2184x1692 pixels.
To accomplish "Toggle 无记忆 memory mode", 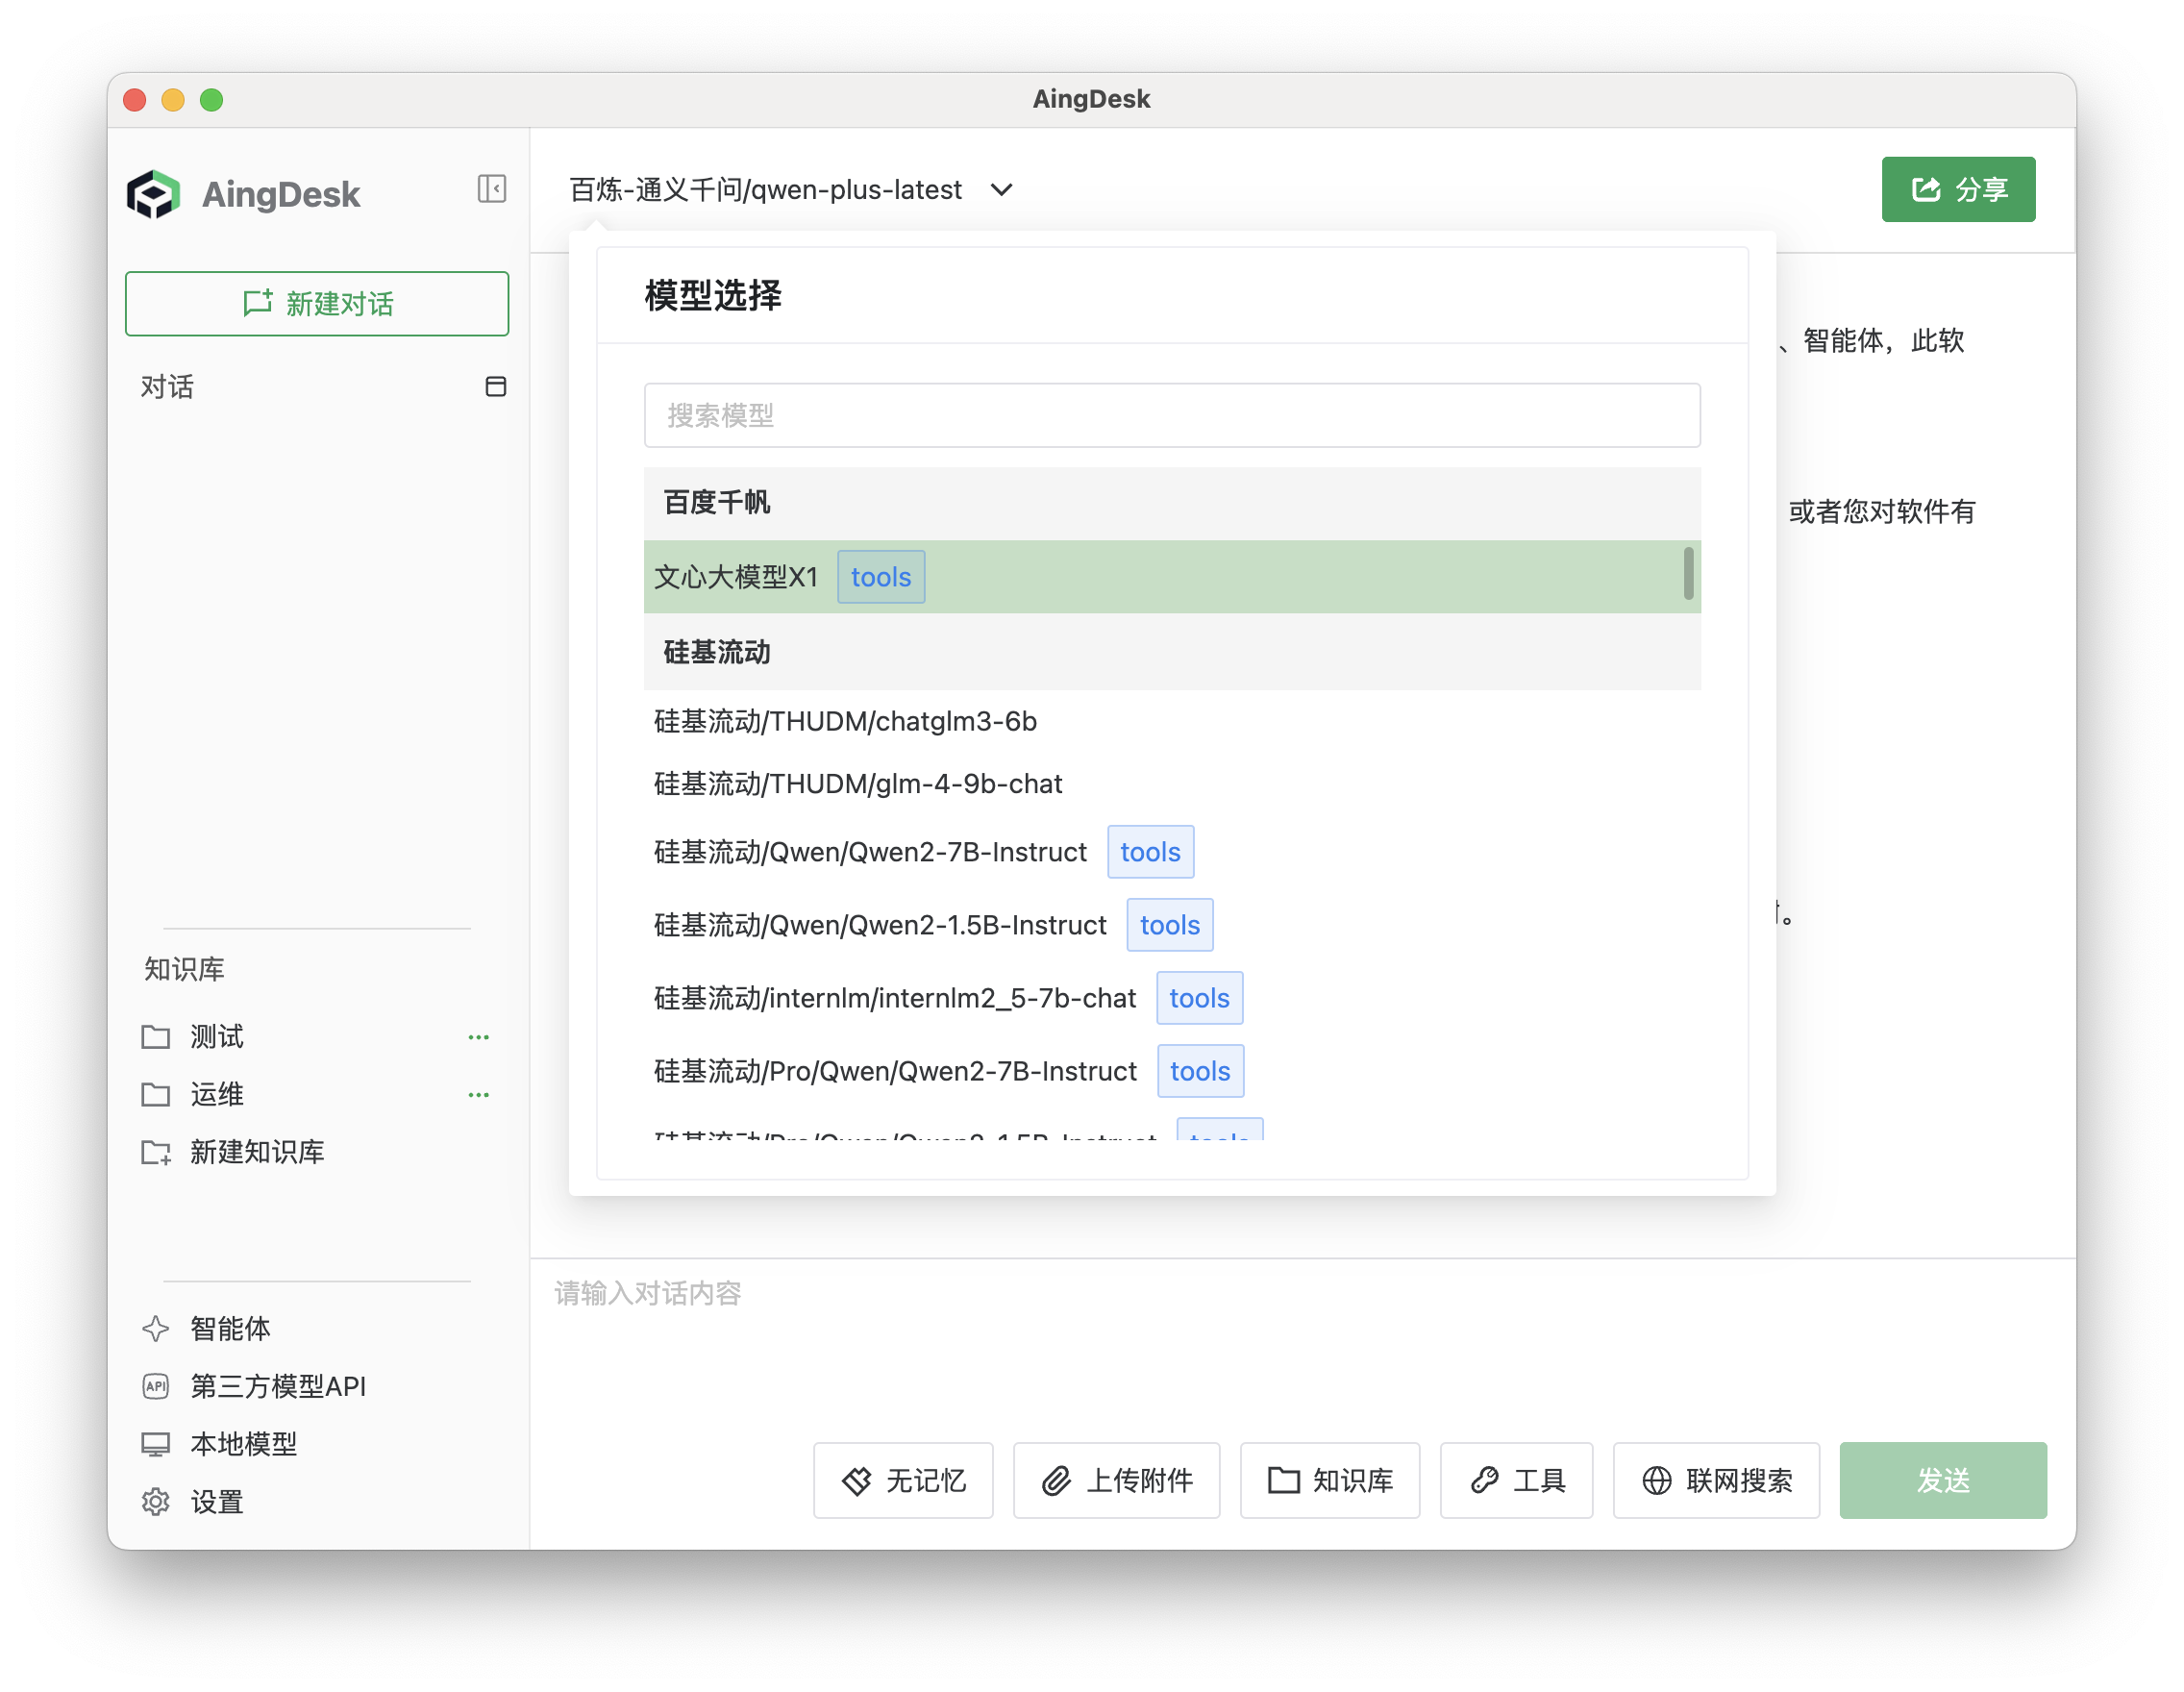I will click(x=902, y=1481).
